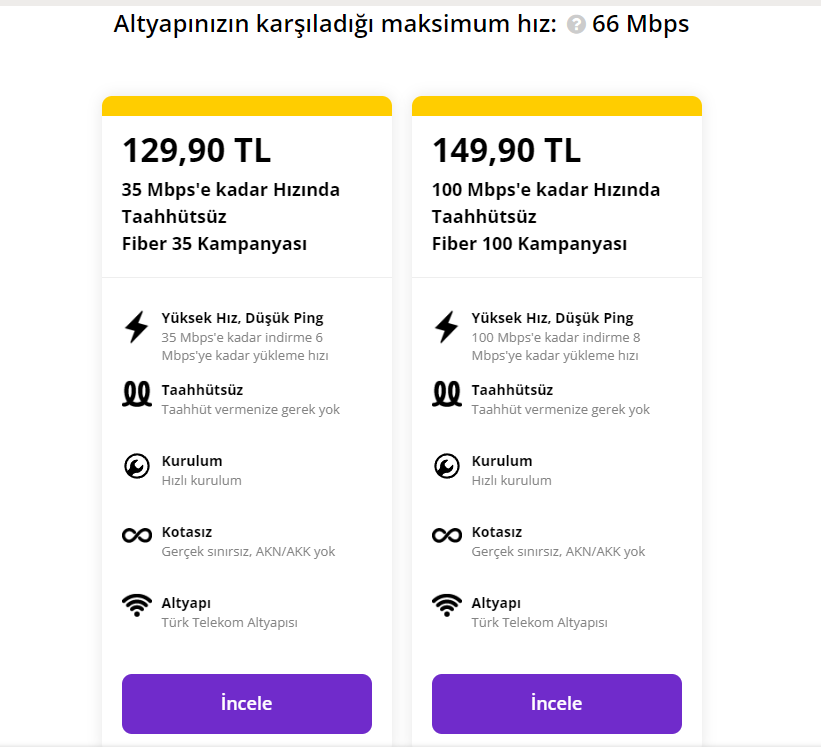821x747 pixels.
Task: Click the Fiber 35 Kampanyası title text
Action: click(214, 244)
